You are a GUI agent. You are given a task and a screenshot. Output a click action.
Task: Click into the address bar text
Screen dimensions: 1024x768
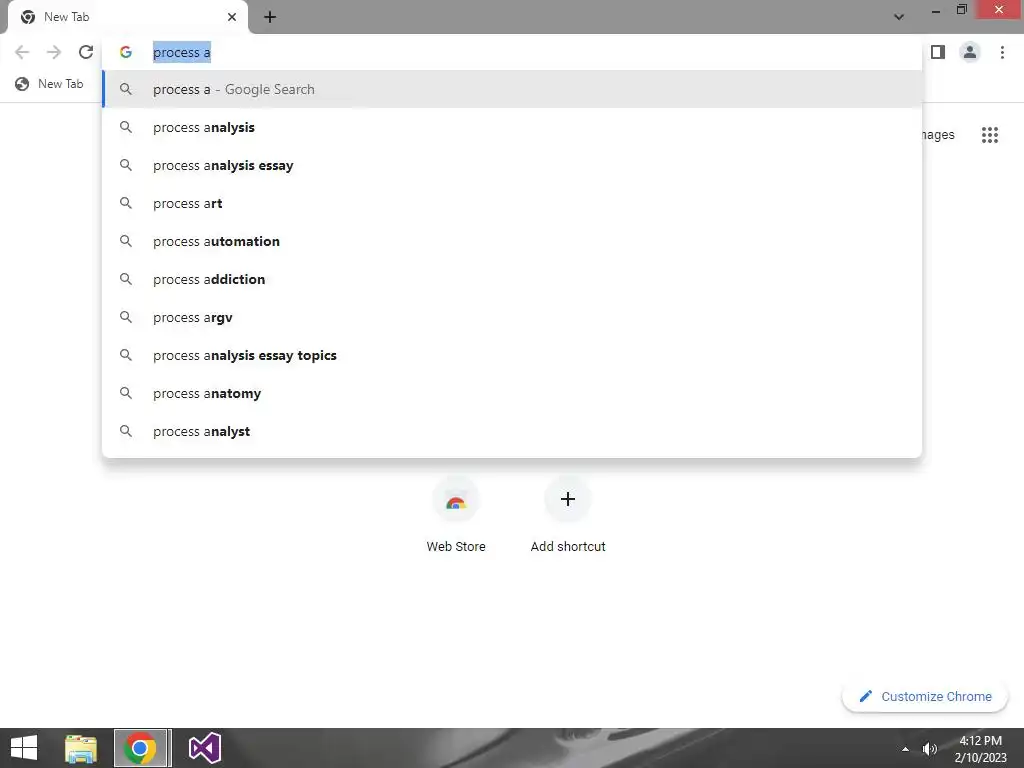[182, 52]
